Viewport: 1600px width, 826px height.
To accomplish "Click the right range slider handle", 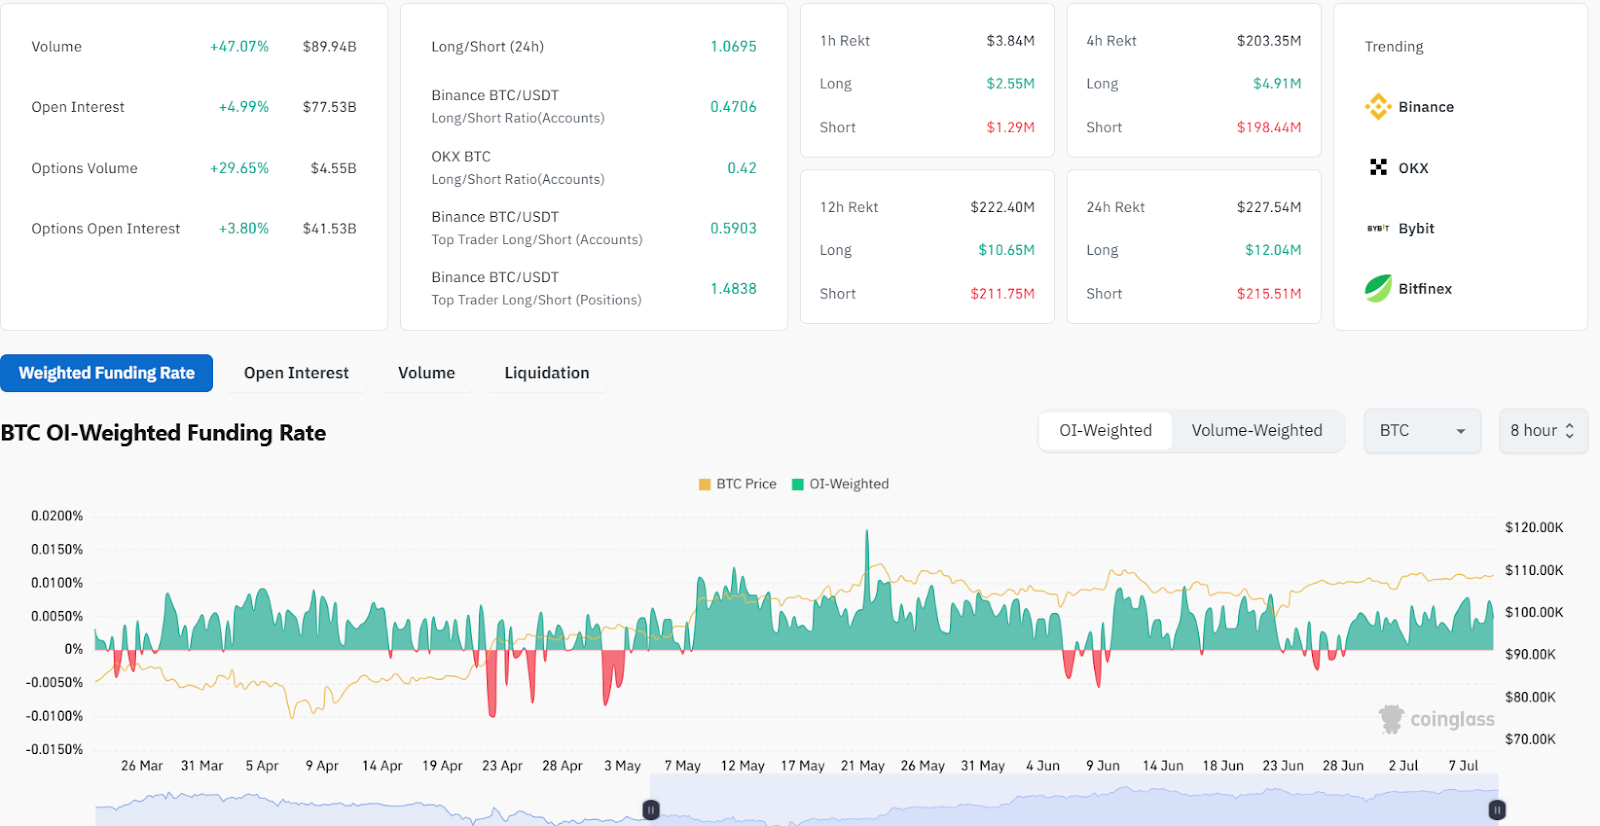I will click(x=1497, y=810).
